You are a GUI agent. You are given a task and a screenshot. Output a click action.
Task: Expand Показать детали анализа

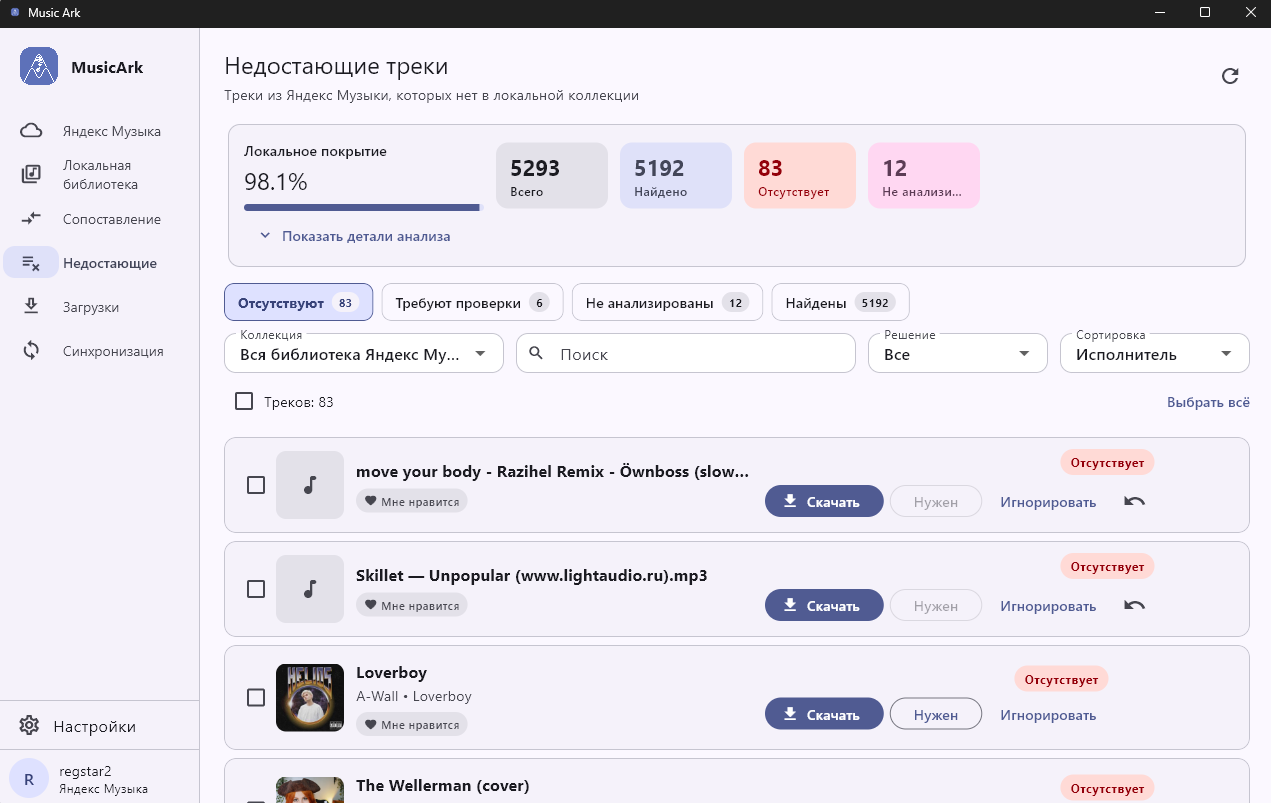(354, 236)
